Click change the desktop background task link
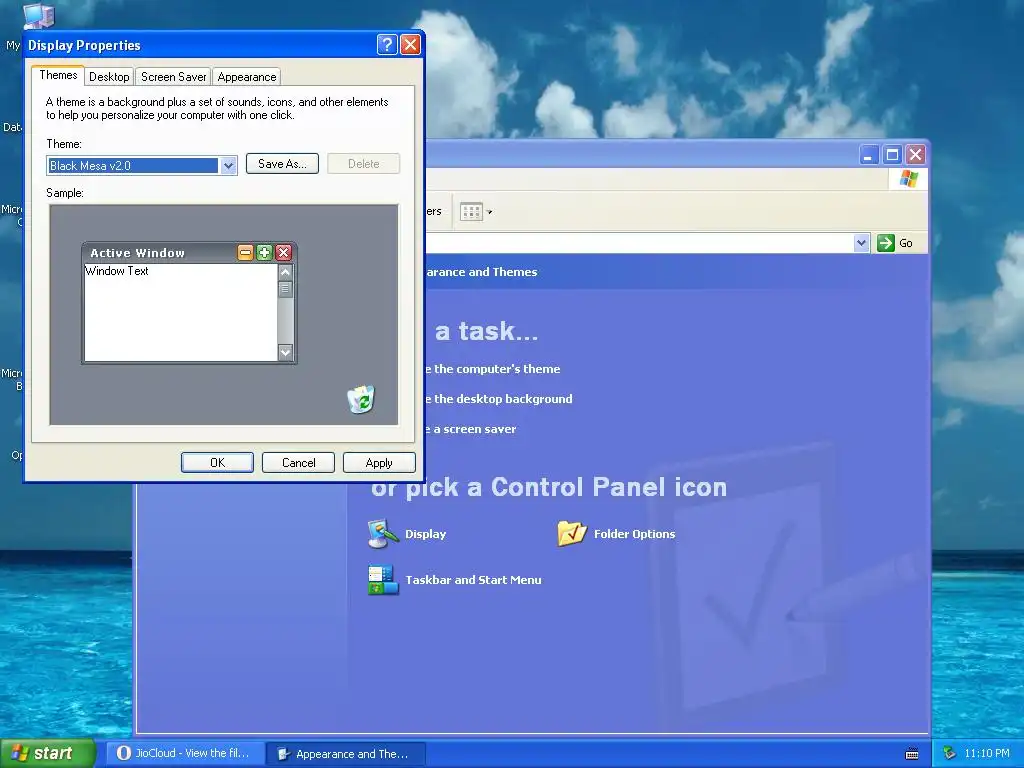This screenshot has width=1024, height=768. pos(499,399)
